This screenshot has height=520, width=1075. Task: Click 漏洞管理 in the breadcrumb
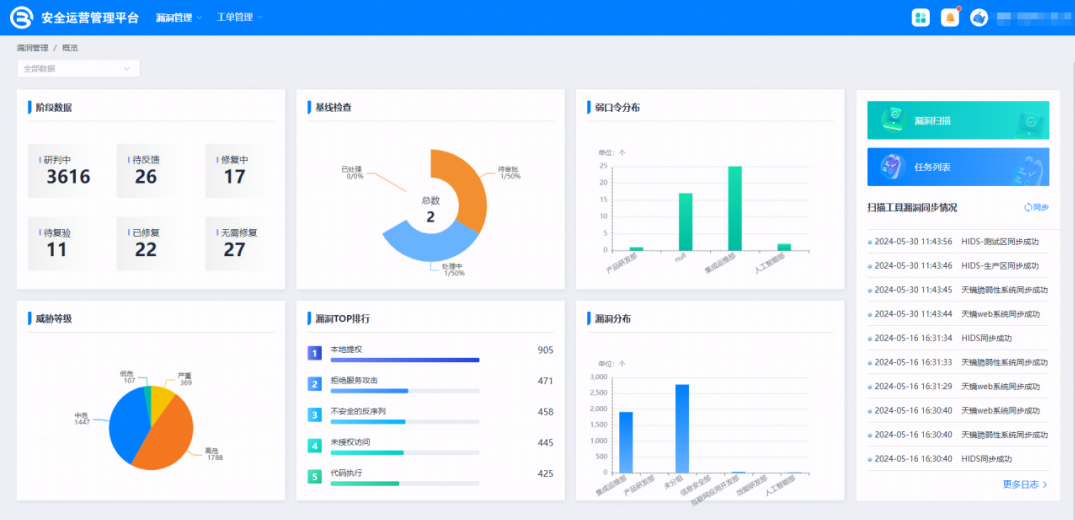click(x=32, y=48)
